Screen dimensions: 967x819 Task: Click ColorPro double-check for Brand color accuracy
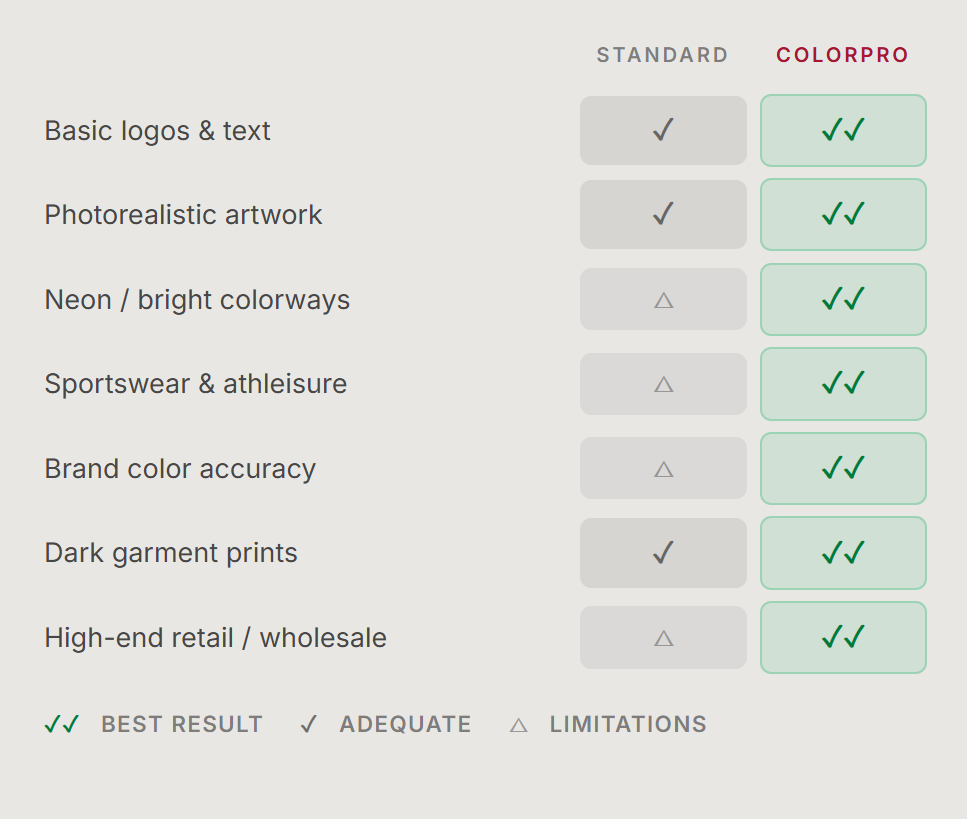click(843, 468)
